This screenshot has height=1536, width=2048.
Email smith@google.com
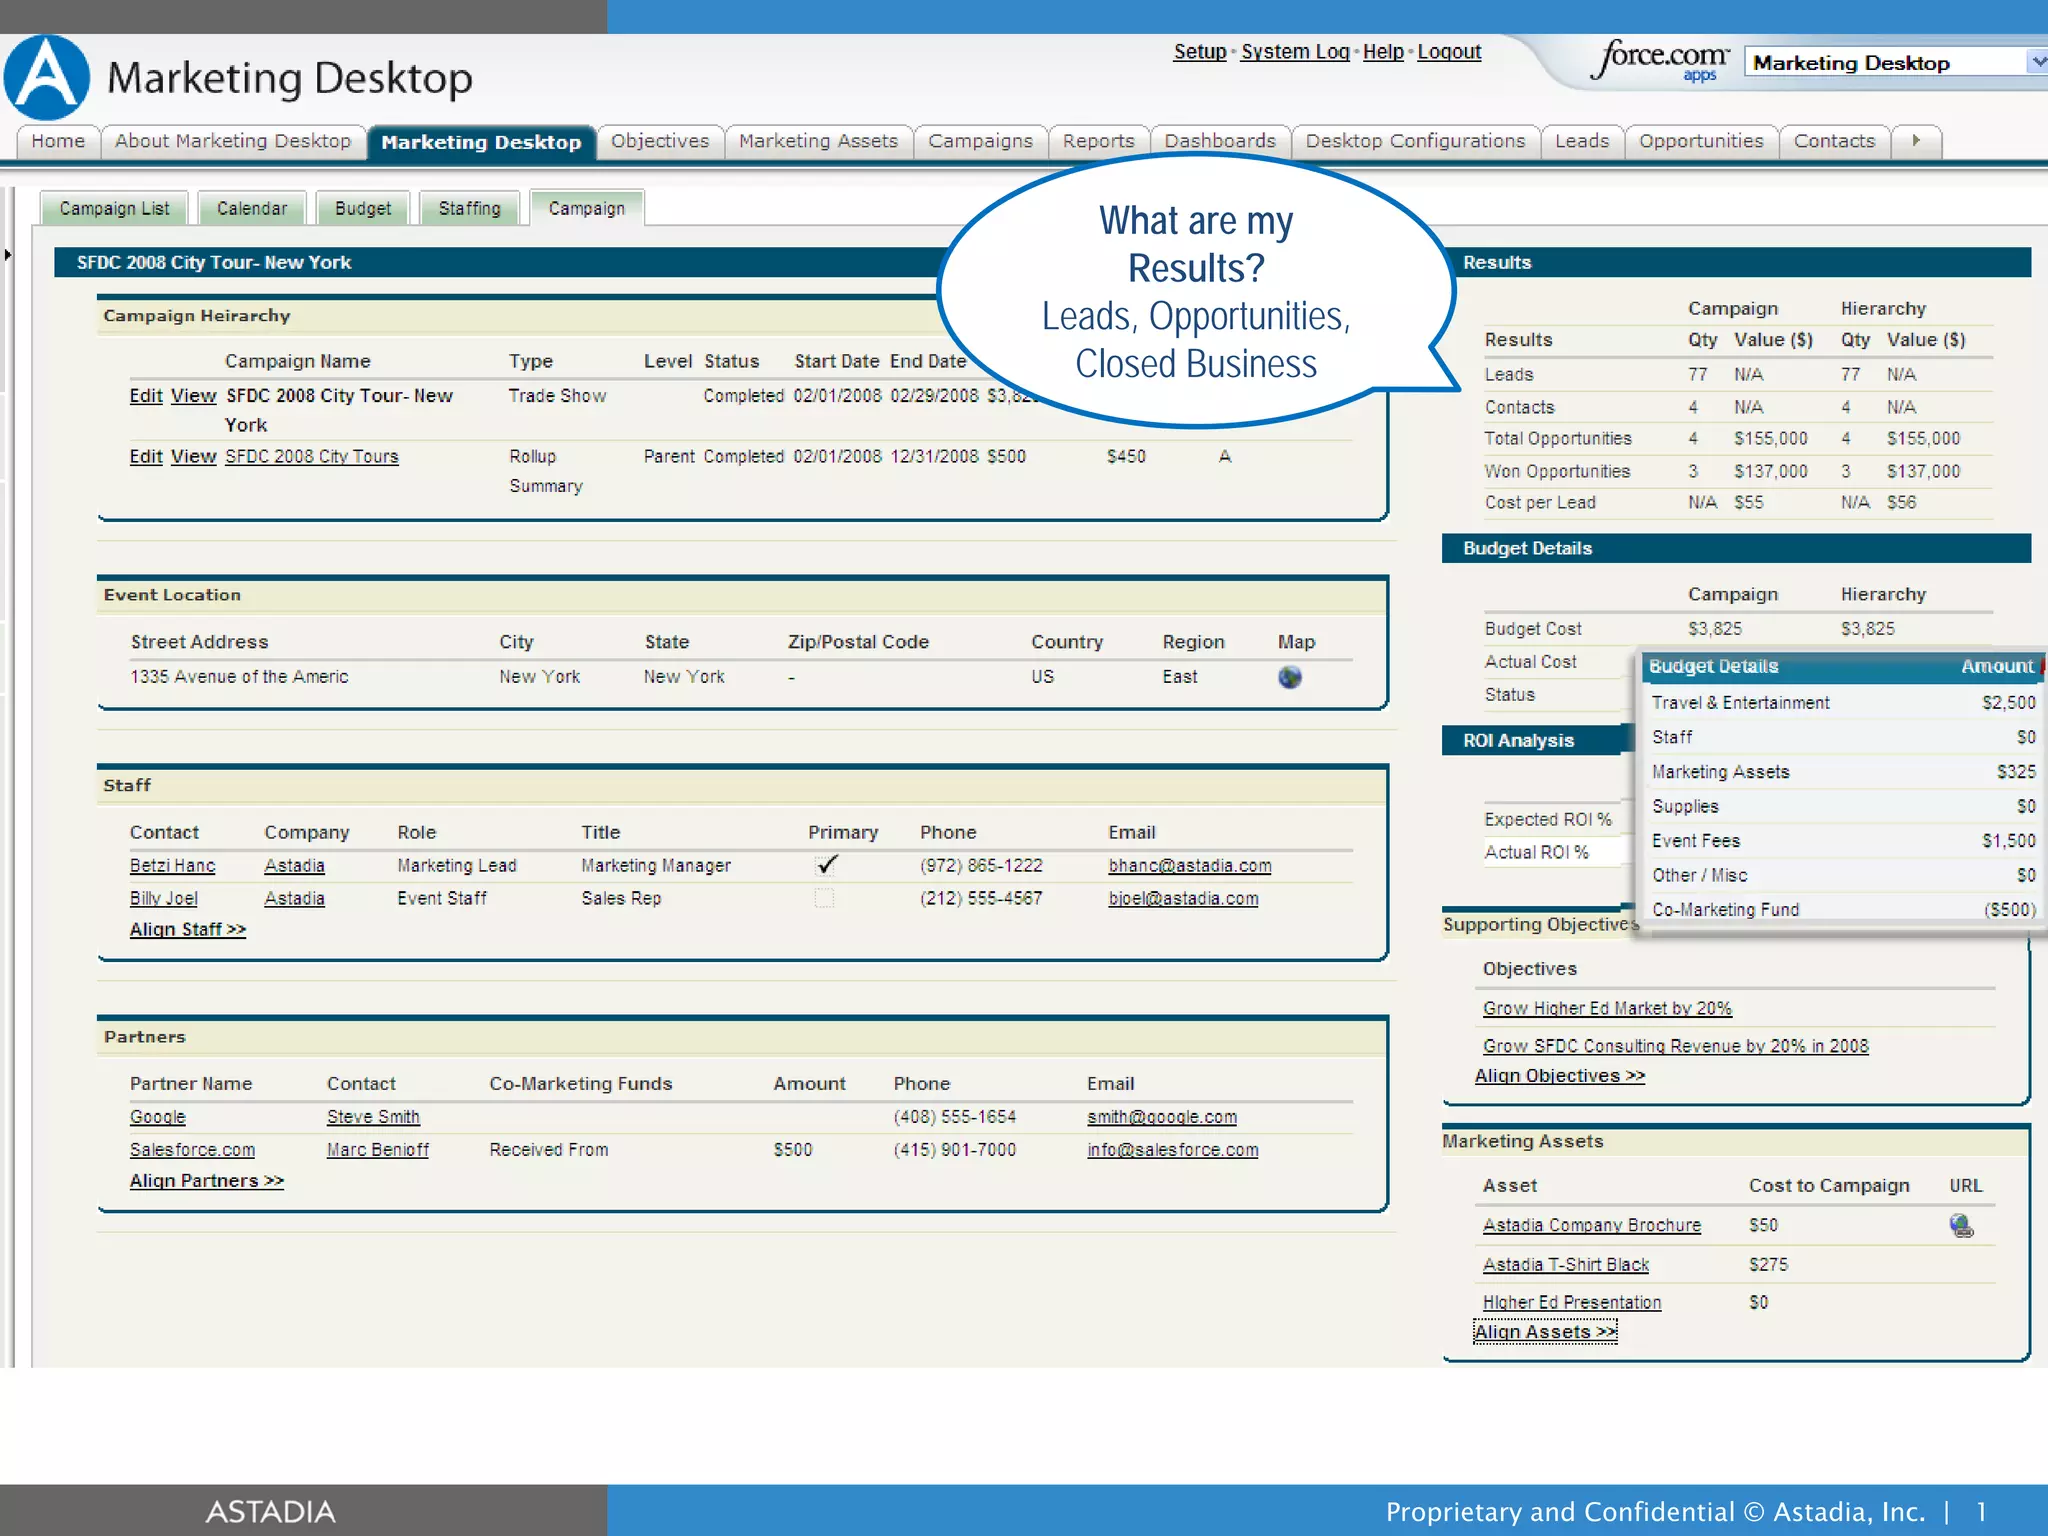(x=1162, y=1117)
